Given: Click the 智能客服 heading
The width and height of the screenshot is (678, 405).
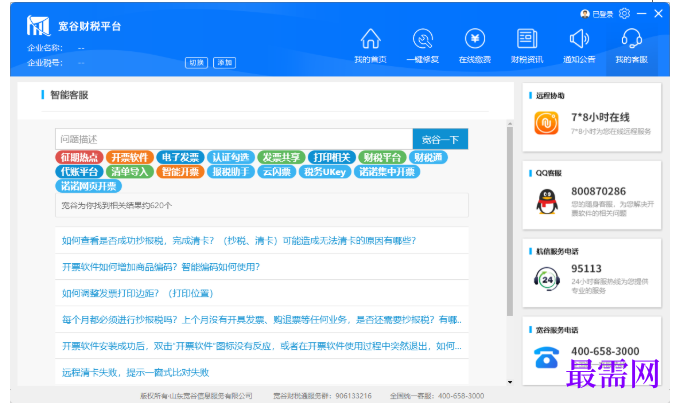Looking at the screenshot, I should (x=69, y=95).
